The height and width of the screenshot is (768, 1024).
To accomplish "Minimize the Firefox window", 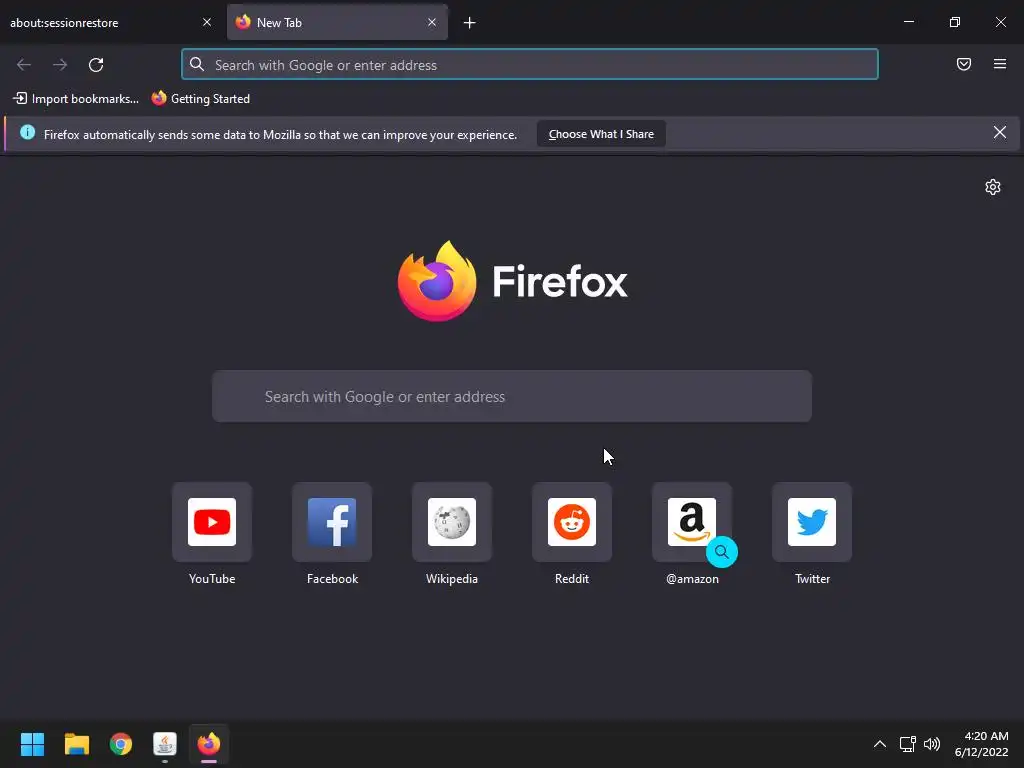I will 908,22.
